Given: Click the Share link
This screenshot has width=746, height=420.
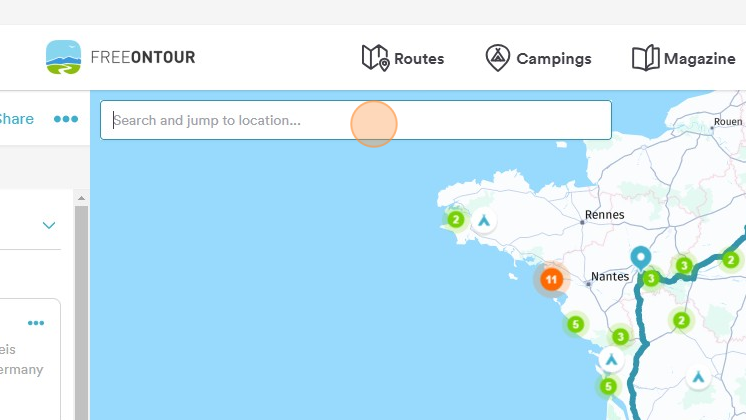Looking at the screenshot, I should click(15, 119).
